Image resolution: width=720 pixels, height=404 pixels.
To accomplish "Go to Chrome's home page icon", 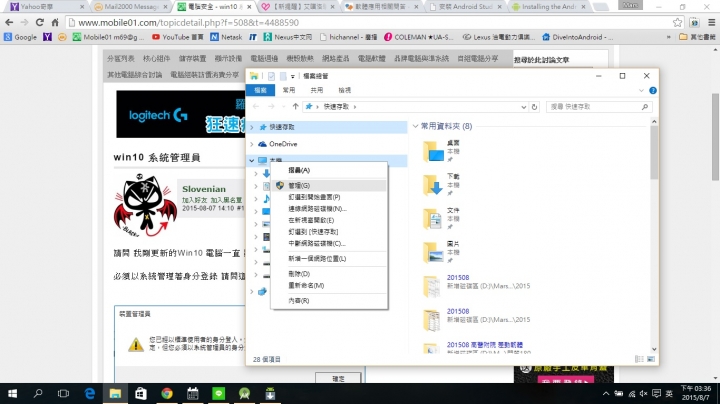I will point(55,22).
